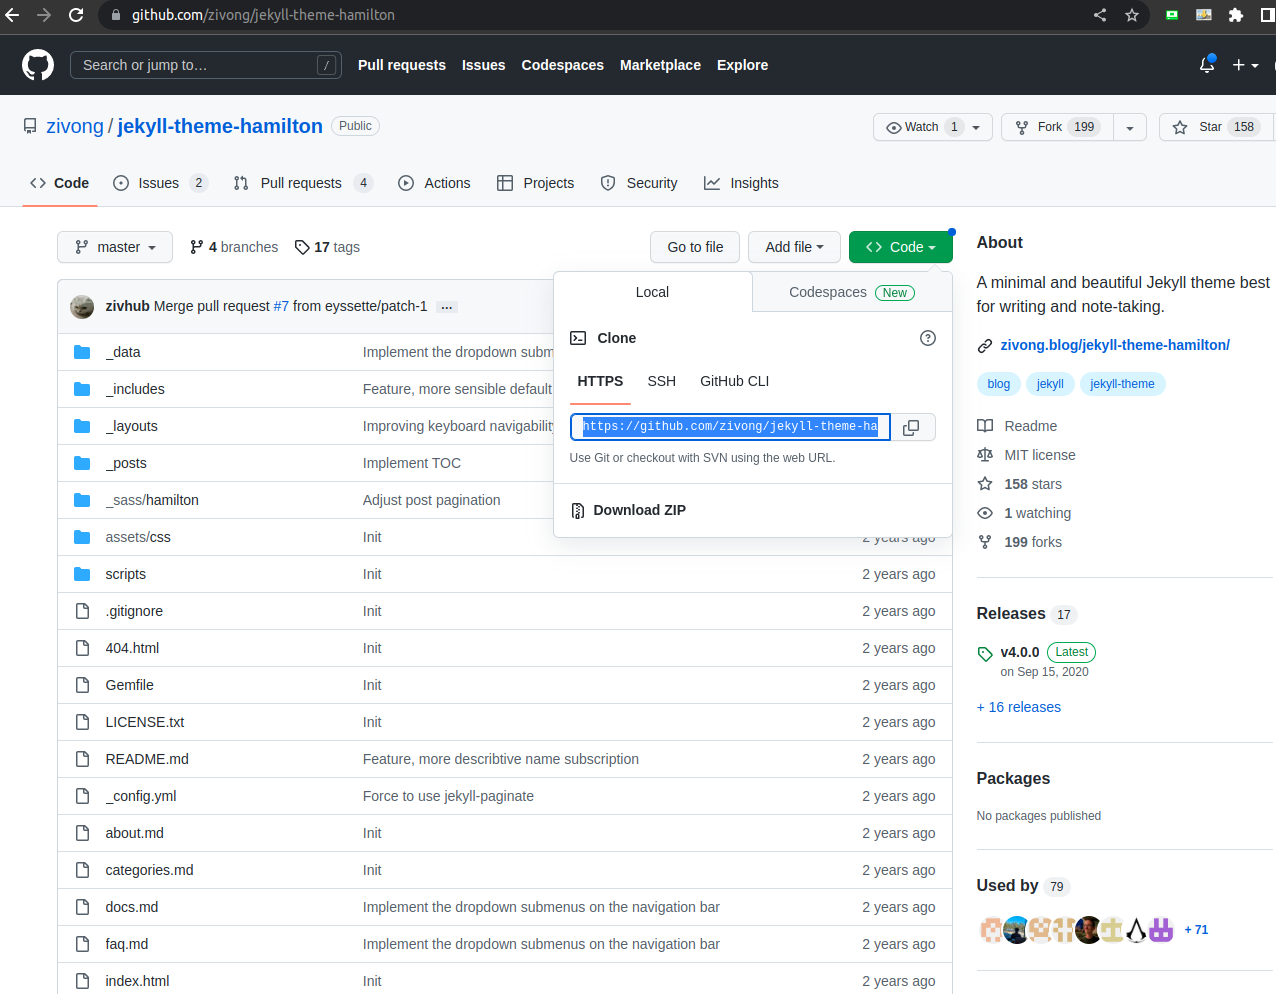The width and height of the screenshot is (1276, 994).
Task: Open the plus create-new dropdown
Action: [1245, 65]
